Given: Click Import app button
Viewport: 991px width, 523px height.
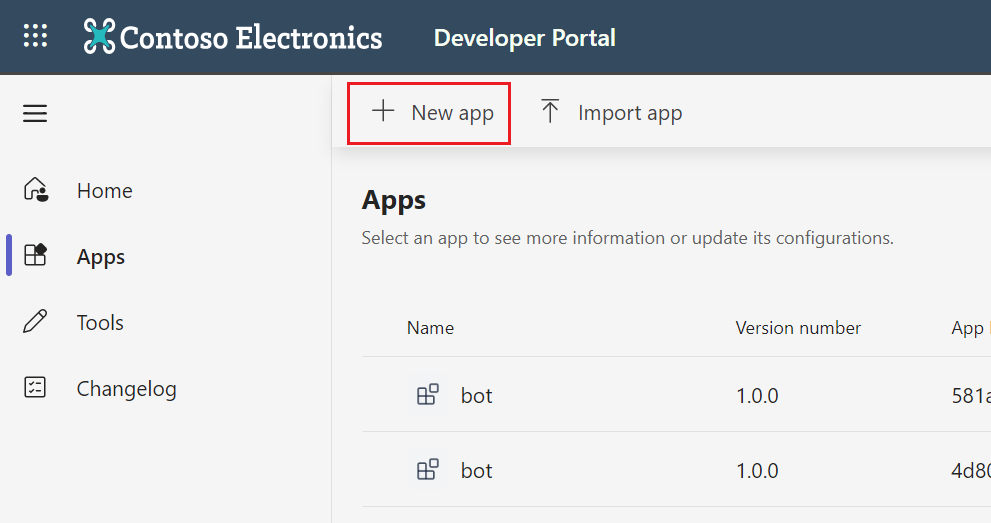Looking at the screenshot, I should pyautogui.click(x=611, y=113).
